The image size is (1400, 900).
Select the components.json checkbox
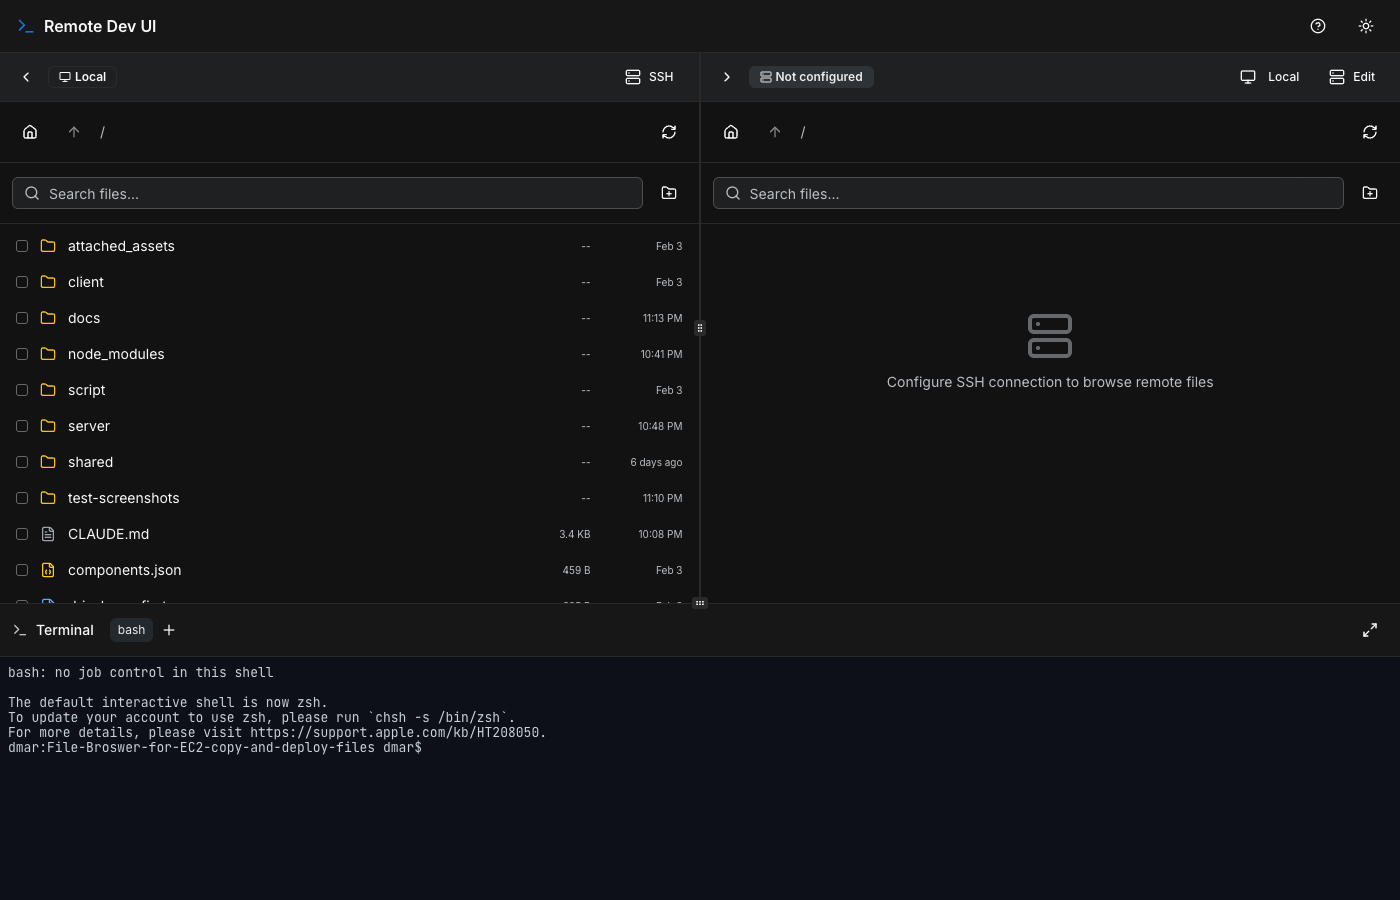(22, 570)
